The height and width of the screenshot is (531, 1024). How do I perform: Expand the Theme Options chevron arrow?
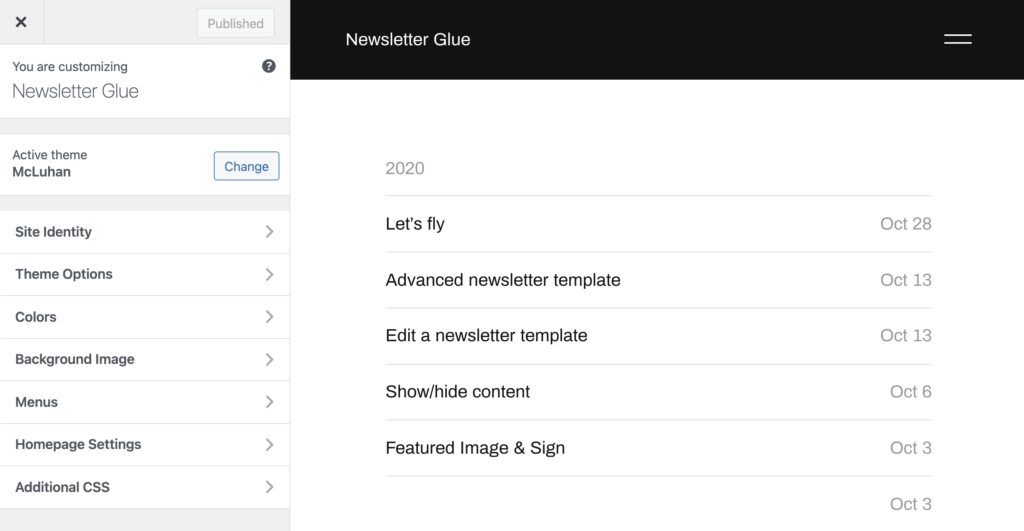269,274
